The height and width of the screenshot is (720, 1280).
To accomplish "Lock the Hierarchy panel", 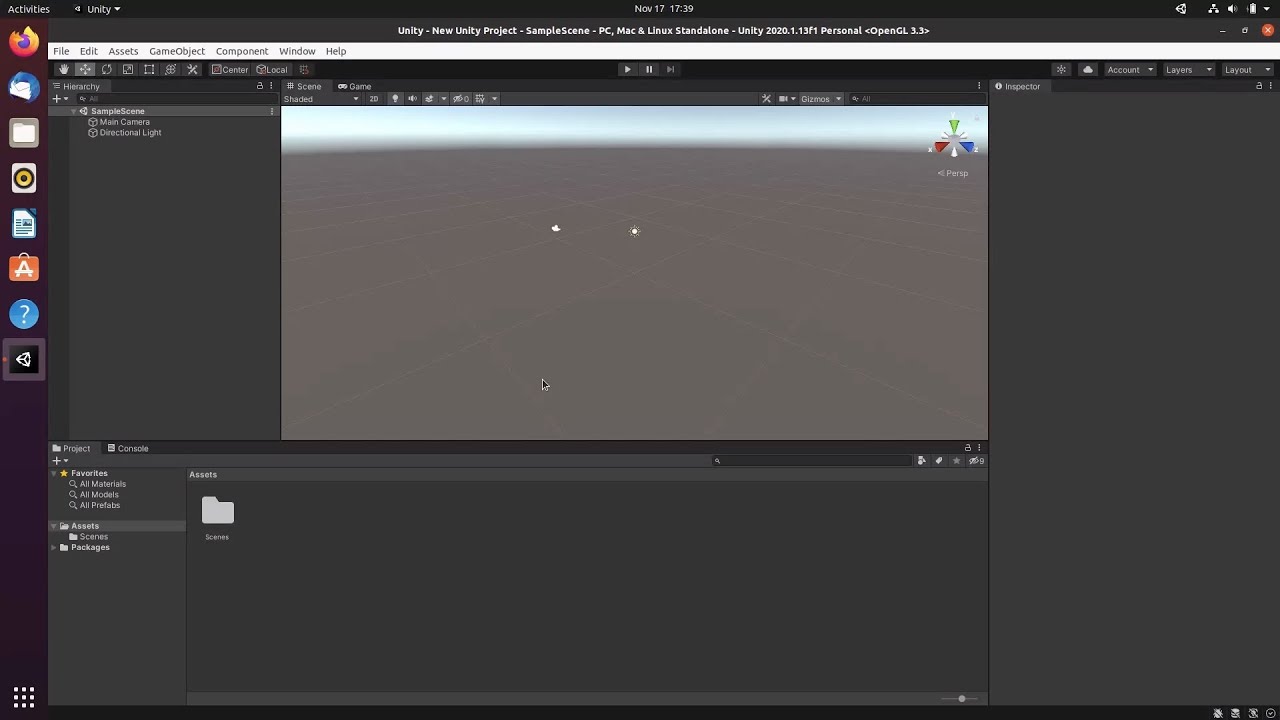I will (x=260, y=86).
